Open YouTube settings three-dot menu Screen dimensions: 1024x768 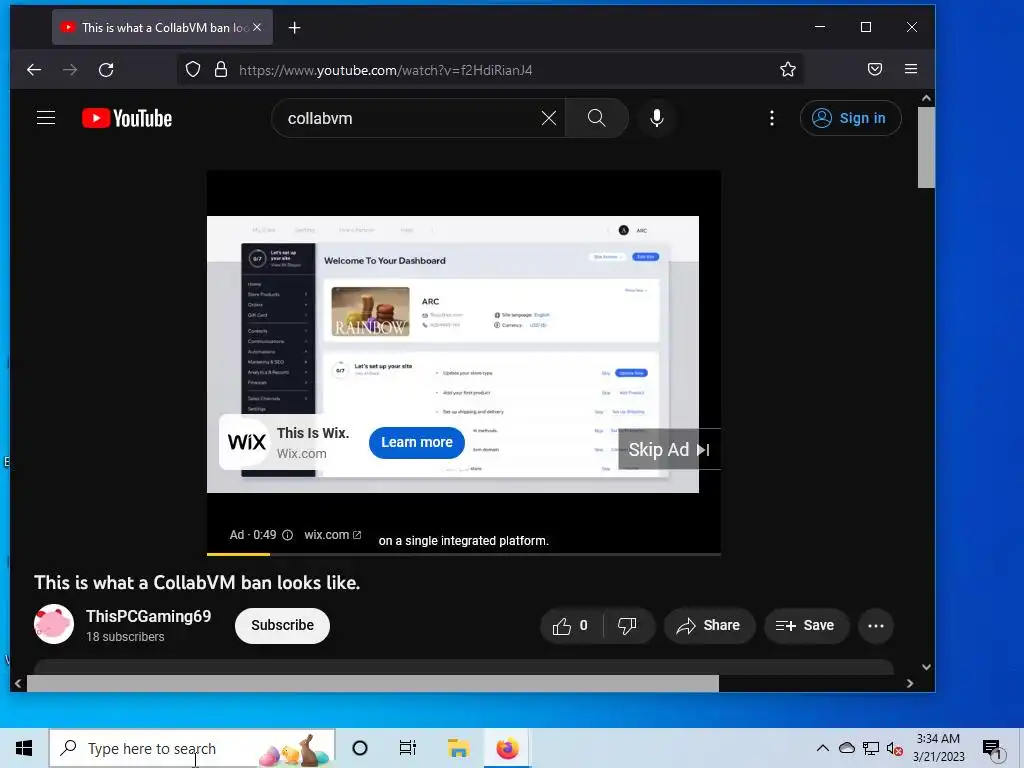pyautogui.click(x=772, y=118)
